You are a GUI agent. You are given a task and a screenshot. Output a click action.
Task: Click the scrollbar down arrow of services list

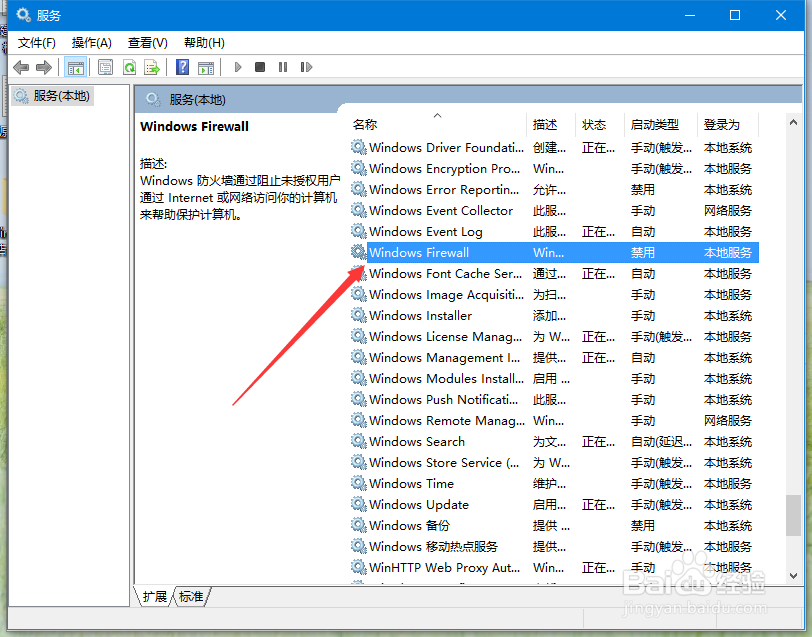click(x=793, y=575)
